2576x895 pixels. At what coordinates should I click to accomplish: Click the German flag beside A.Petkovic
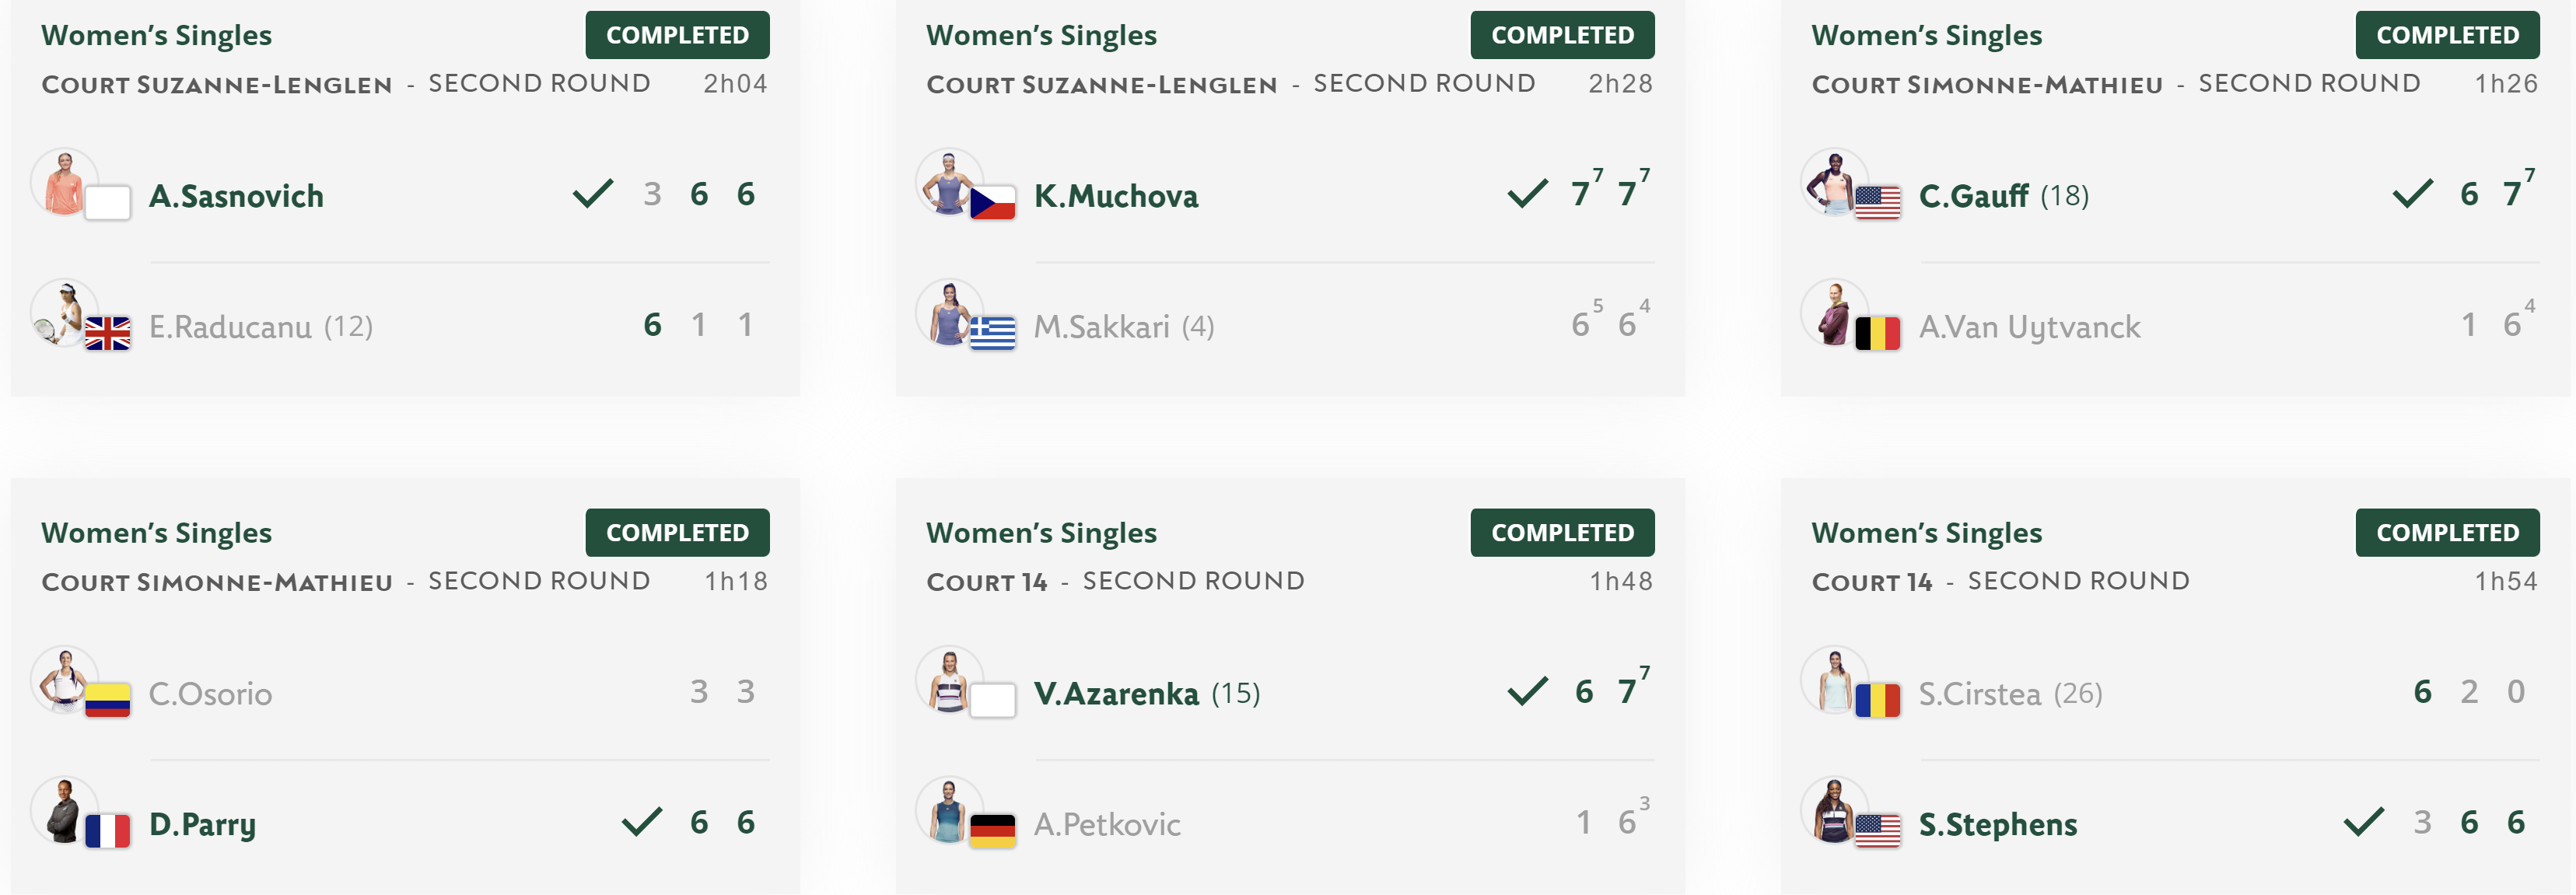point(993,831)
